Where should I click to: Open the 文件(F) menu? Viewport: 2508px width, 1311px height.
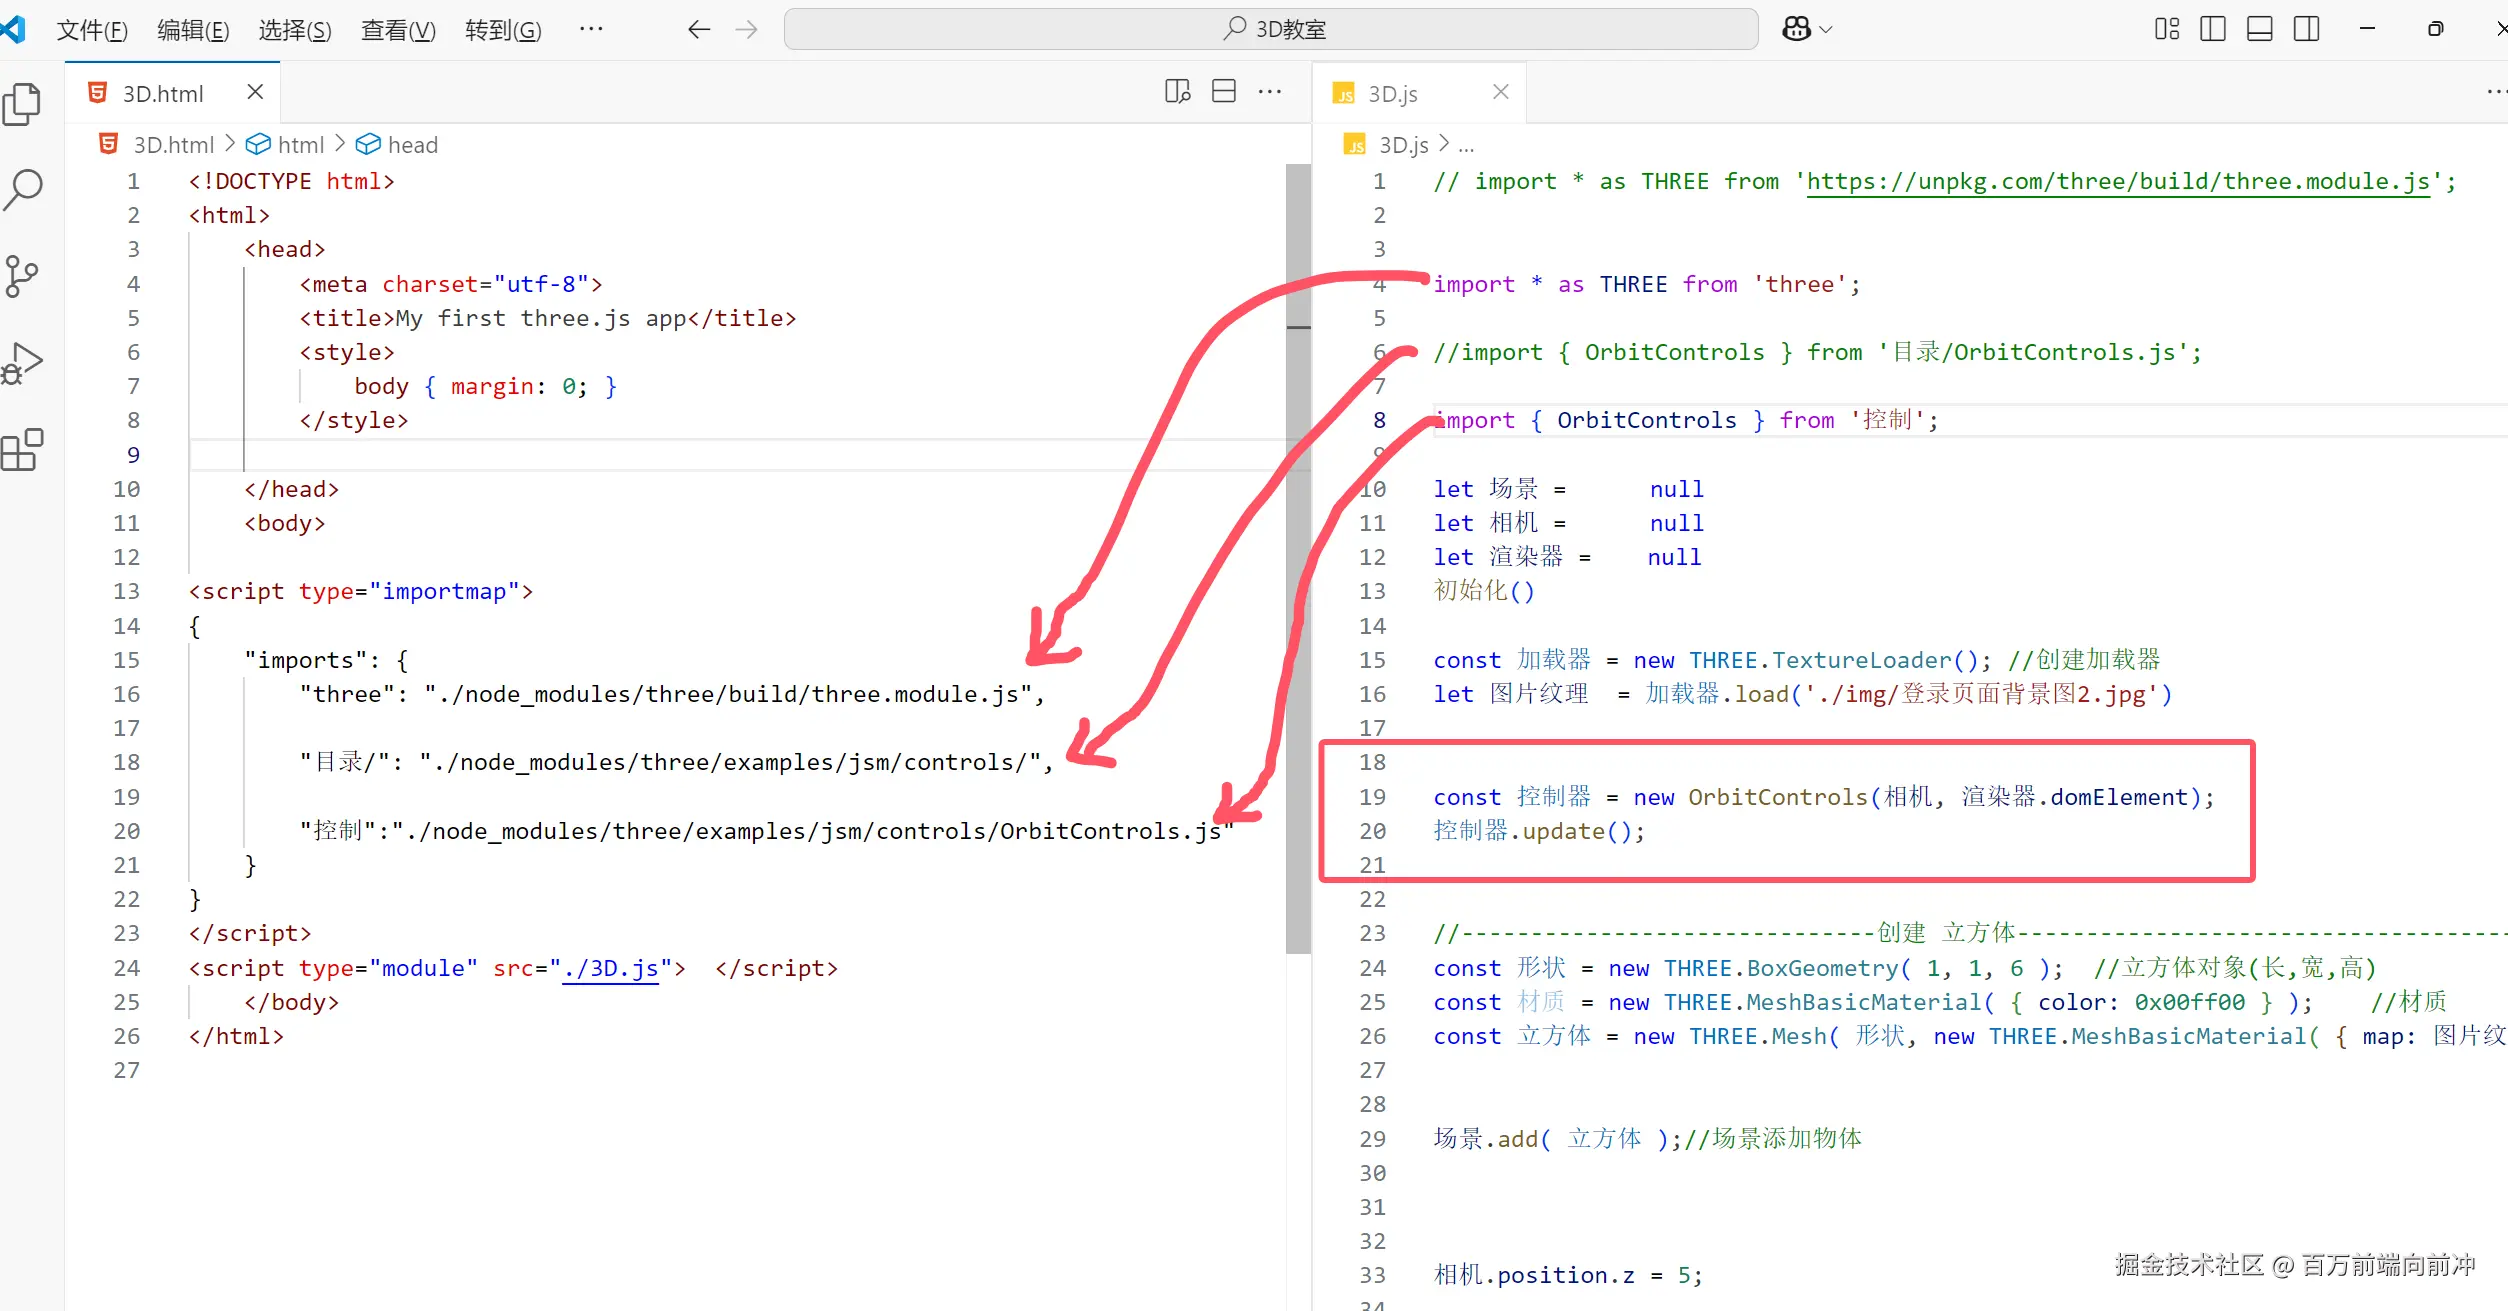[92, 30]
